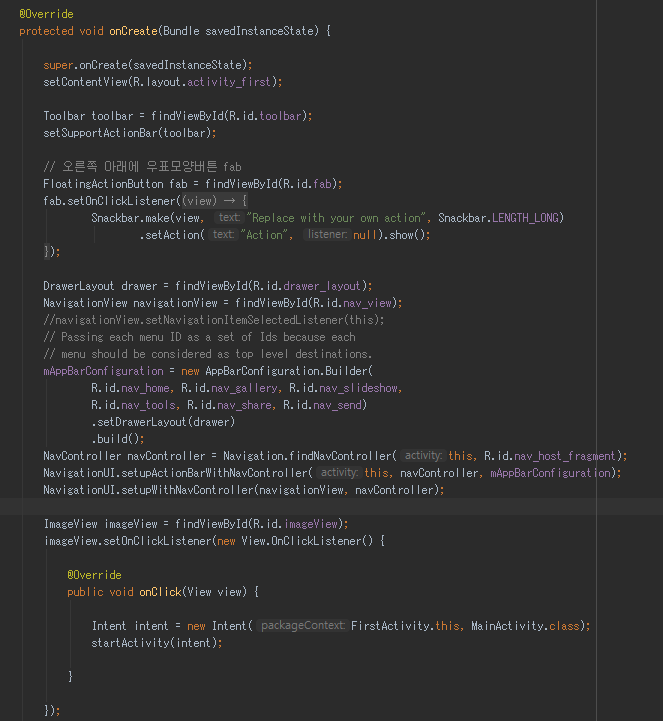Image resolution: width=663 pixels, height=721 pixels.
Task: Click the .setDrawerLayout(drawer) call
Action: pyautogui.click(x=163, y=422)
